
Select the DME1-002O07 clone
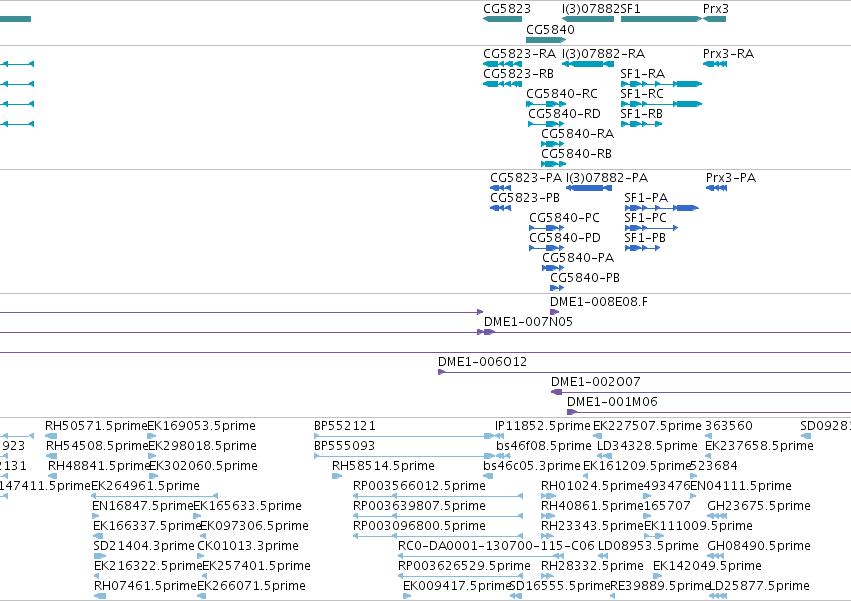coord(595,382)
